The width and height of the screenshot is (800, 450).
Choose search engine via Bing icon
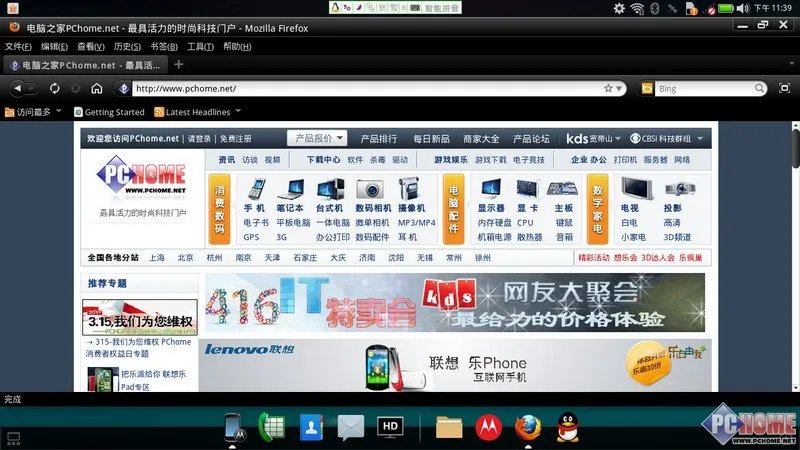647,88
